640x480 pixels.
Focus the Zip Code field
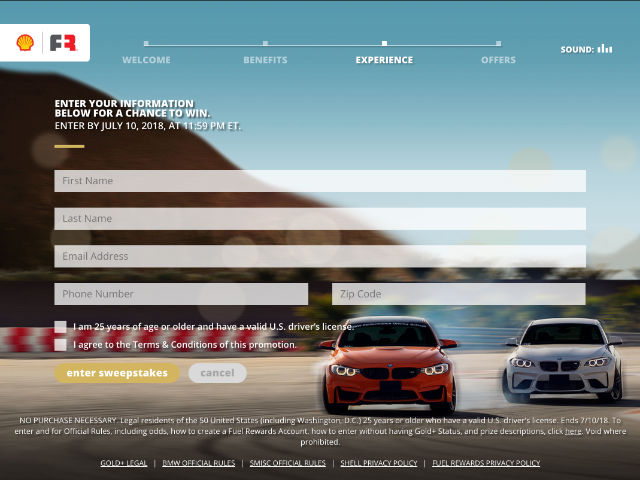point(459,294)
